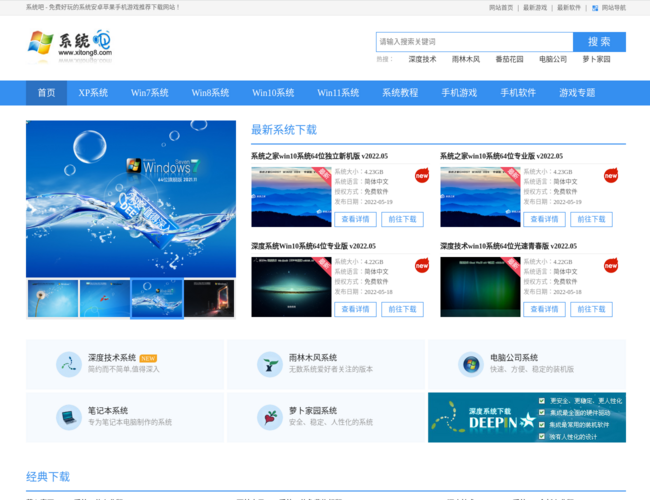Click the new badge on 系统之家win10独立新机版
Screen dimensions: 650x500
coord(422,175)
